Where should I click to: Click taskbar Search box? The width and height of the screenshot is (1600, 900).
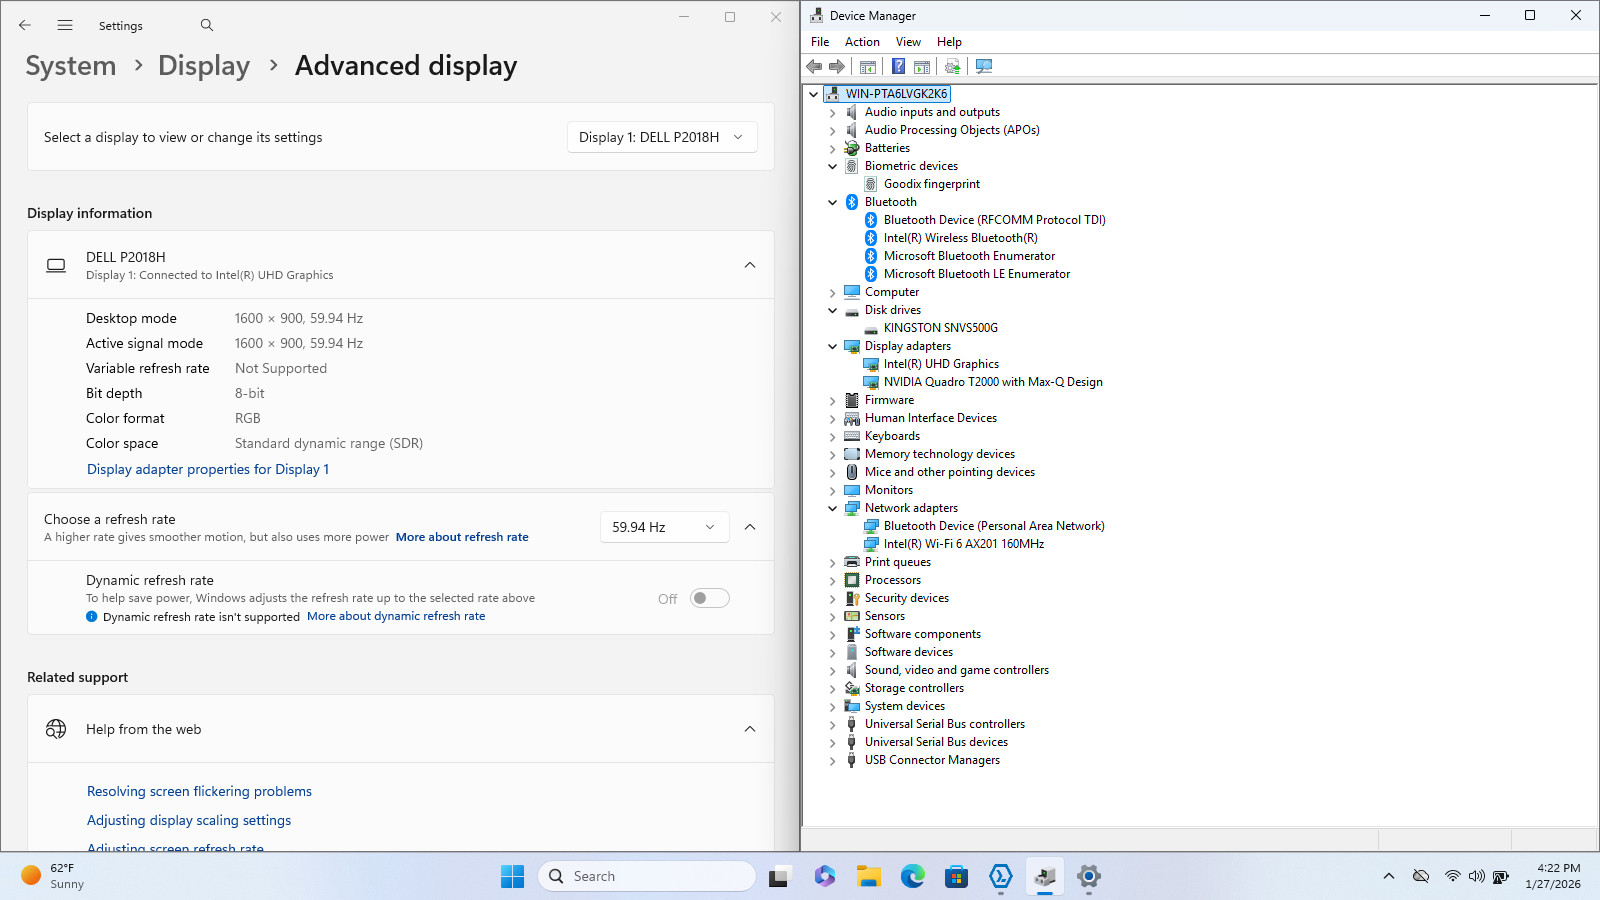pyautogui.click(x=647, y=876)
